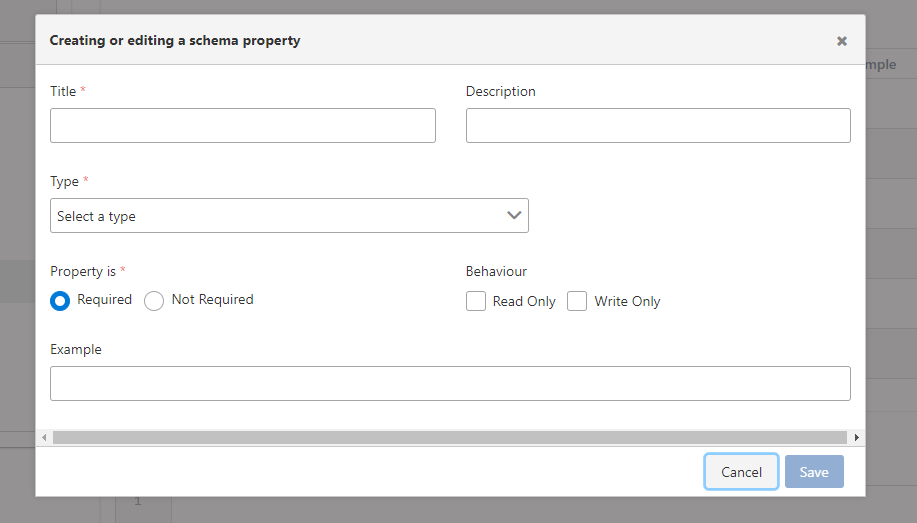This screenshot has height=523, width=917.
Task: Click the chevron arrow in Type field
Action: click(514, 215)
